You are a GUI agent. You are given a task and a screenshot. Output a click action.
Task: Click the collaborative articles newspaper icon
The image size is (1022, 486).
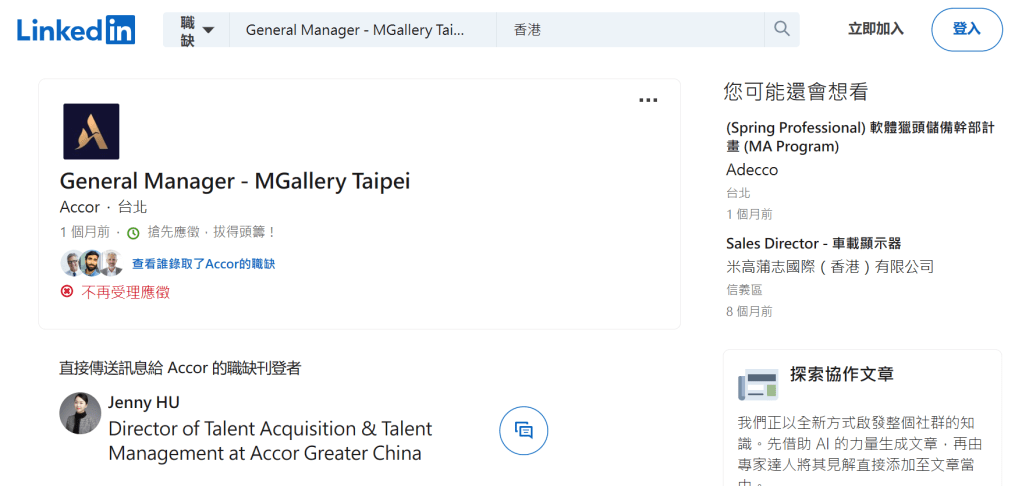coord(758,384)
